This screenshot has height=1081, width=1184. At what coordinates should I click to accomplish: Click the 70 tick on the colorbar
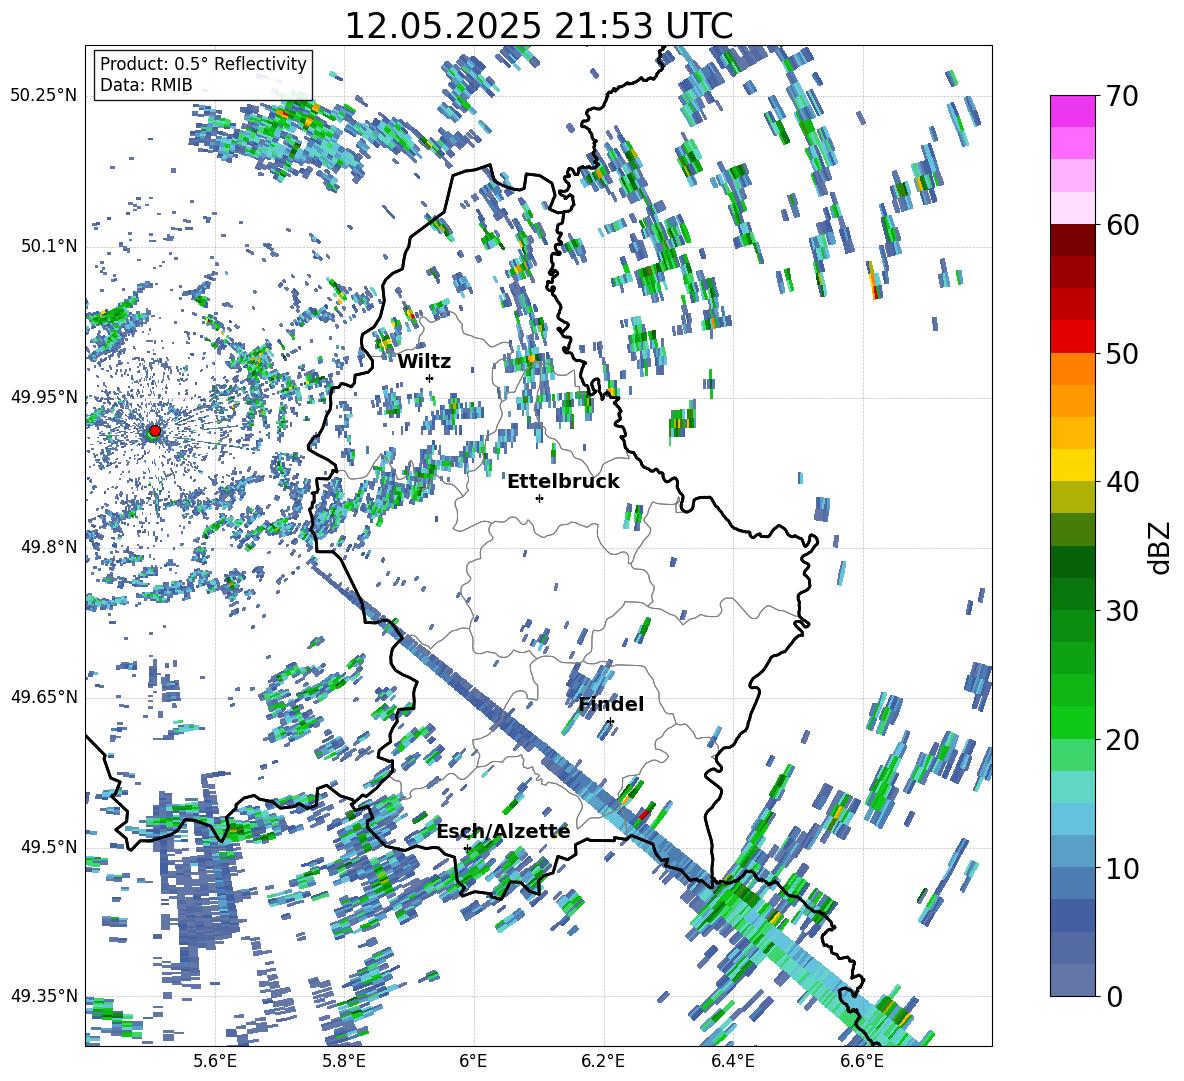(x=1121, y=96)
